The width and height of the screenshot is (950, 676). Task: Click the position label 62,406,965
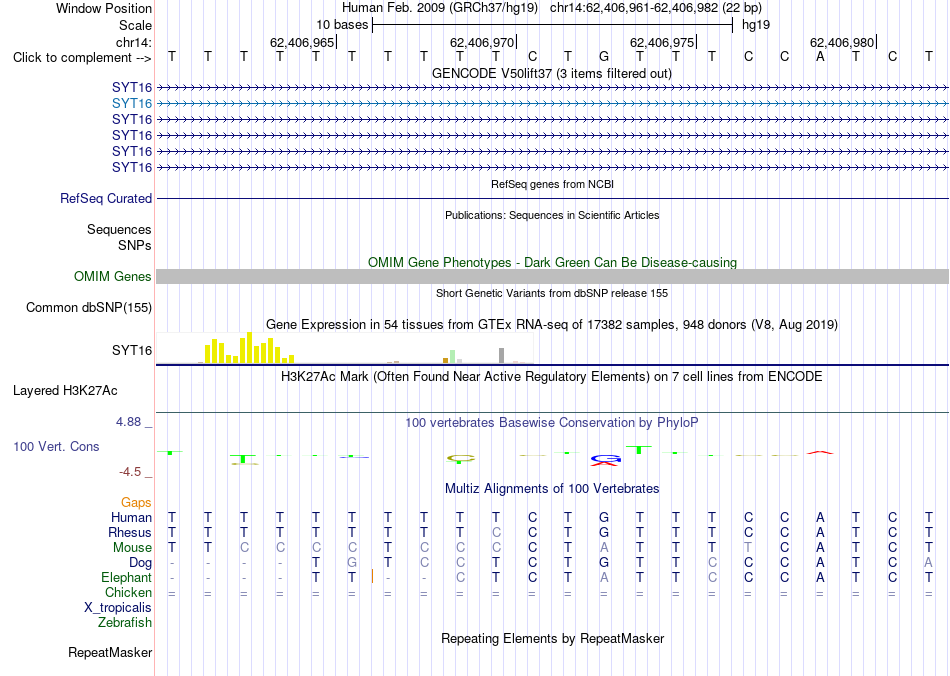[302, 42]
